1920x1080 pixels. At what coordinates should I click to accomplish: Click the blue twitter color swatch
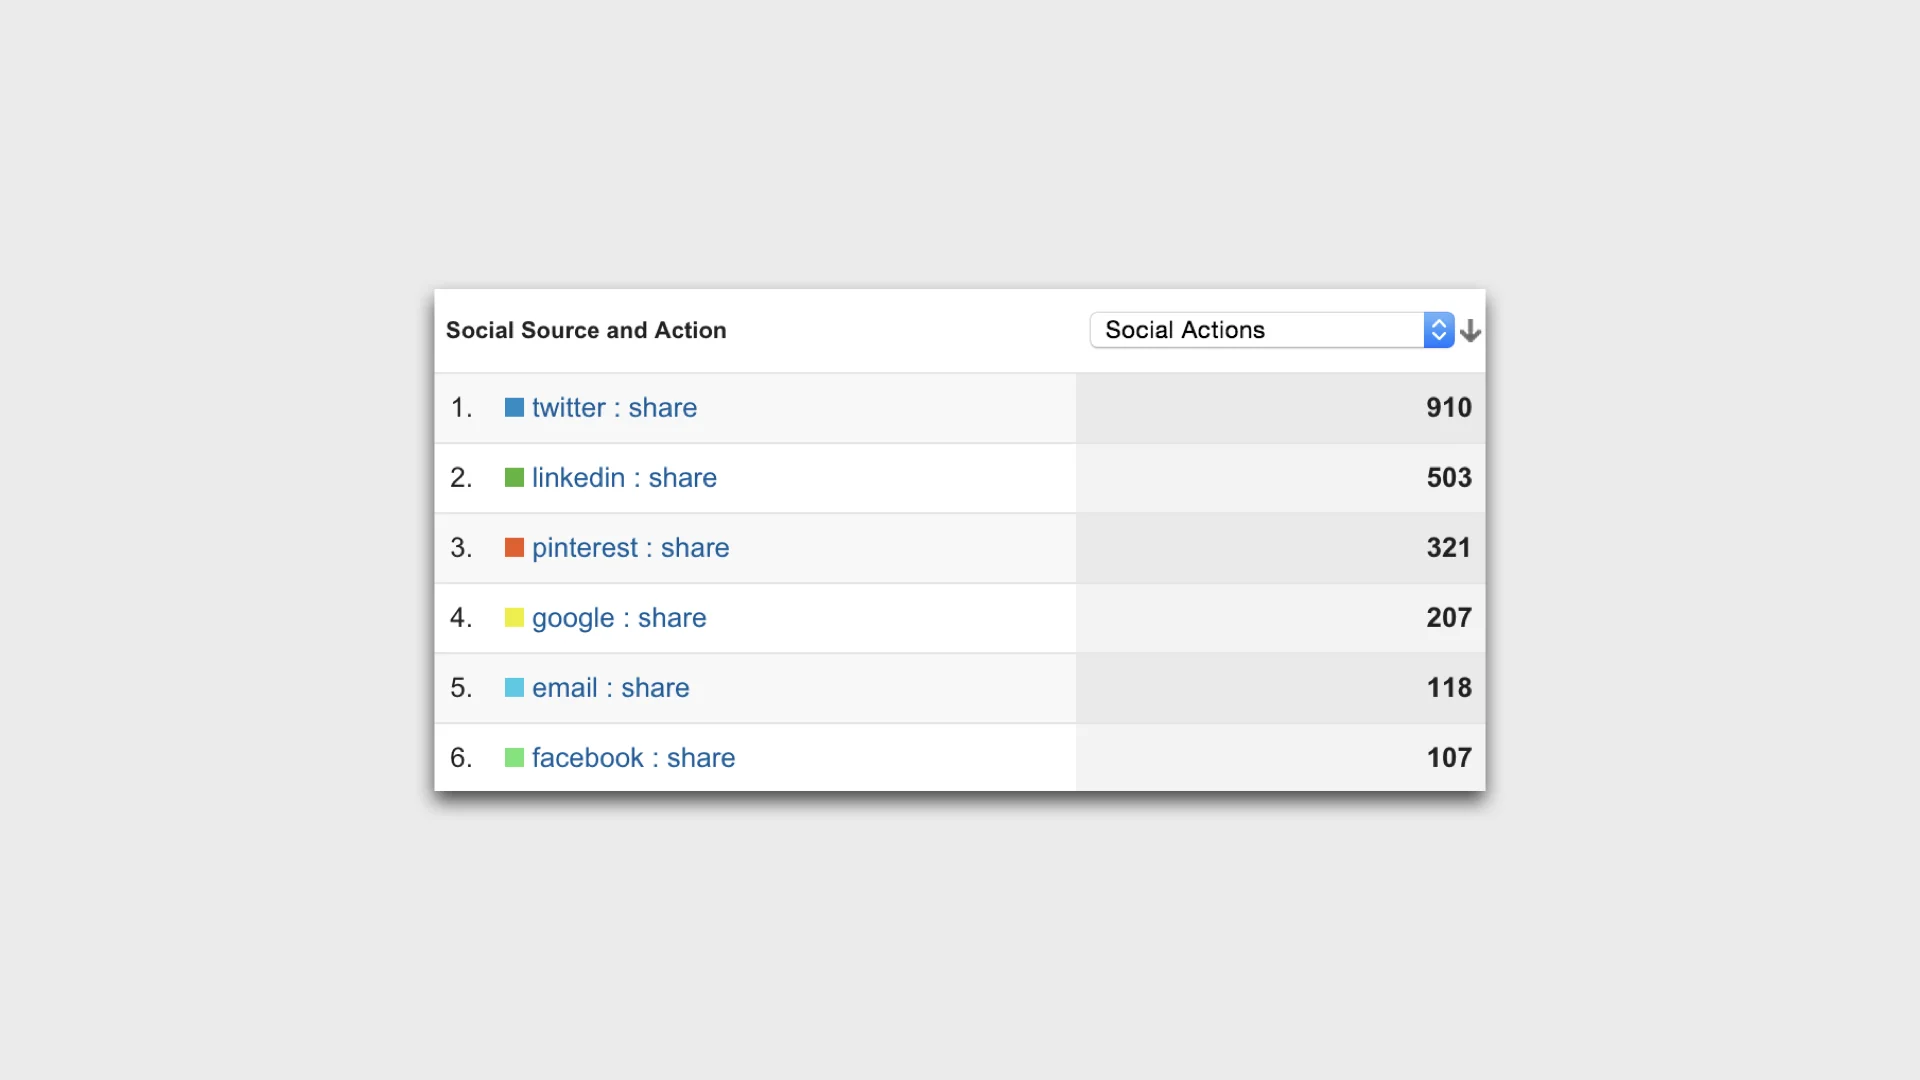[514, 408]
